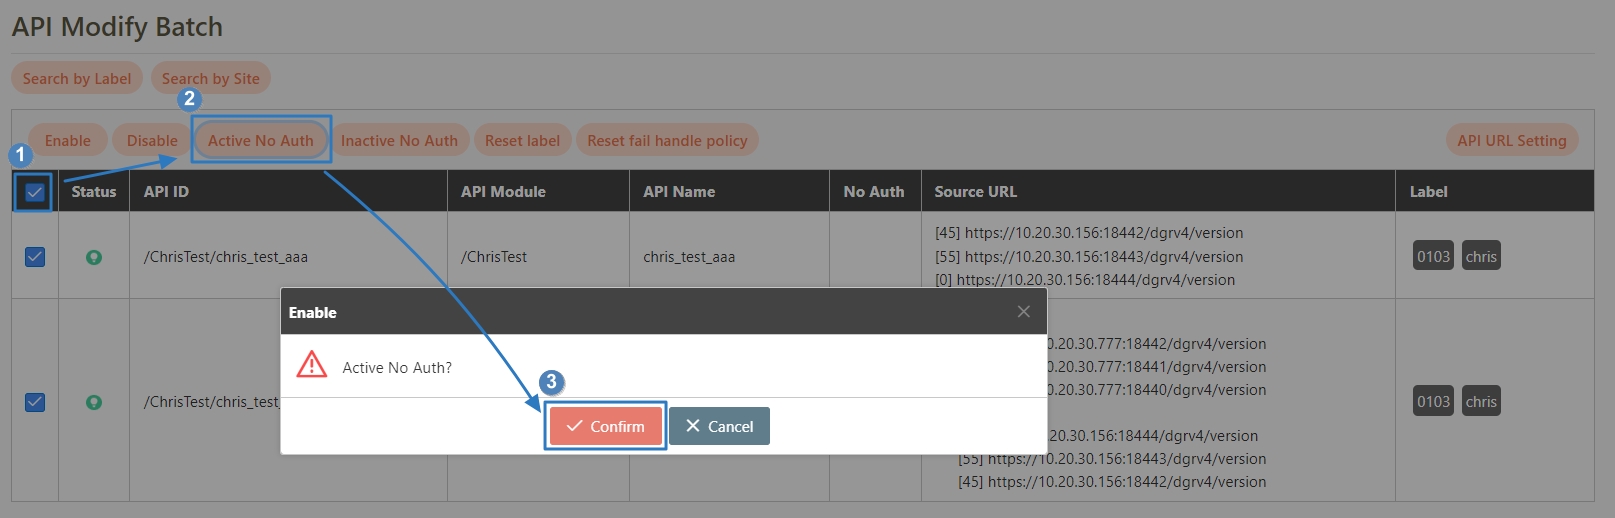
Task: Open Search by Label
Action: 77,78
